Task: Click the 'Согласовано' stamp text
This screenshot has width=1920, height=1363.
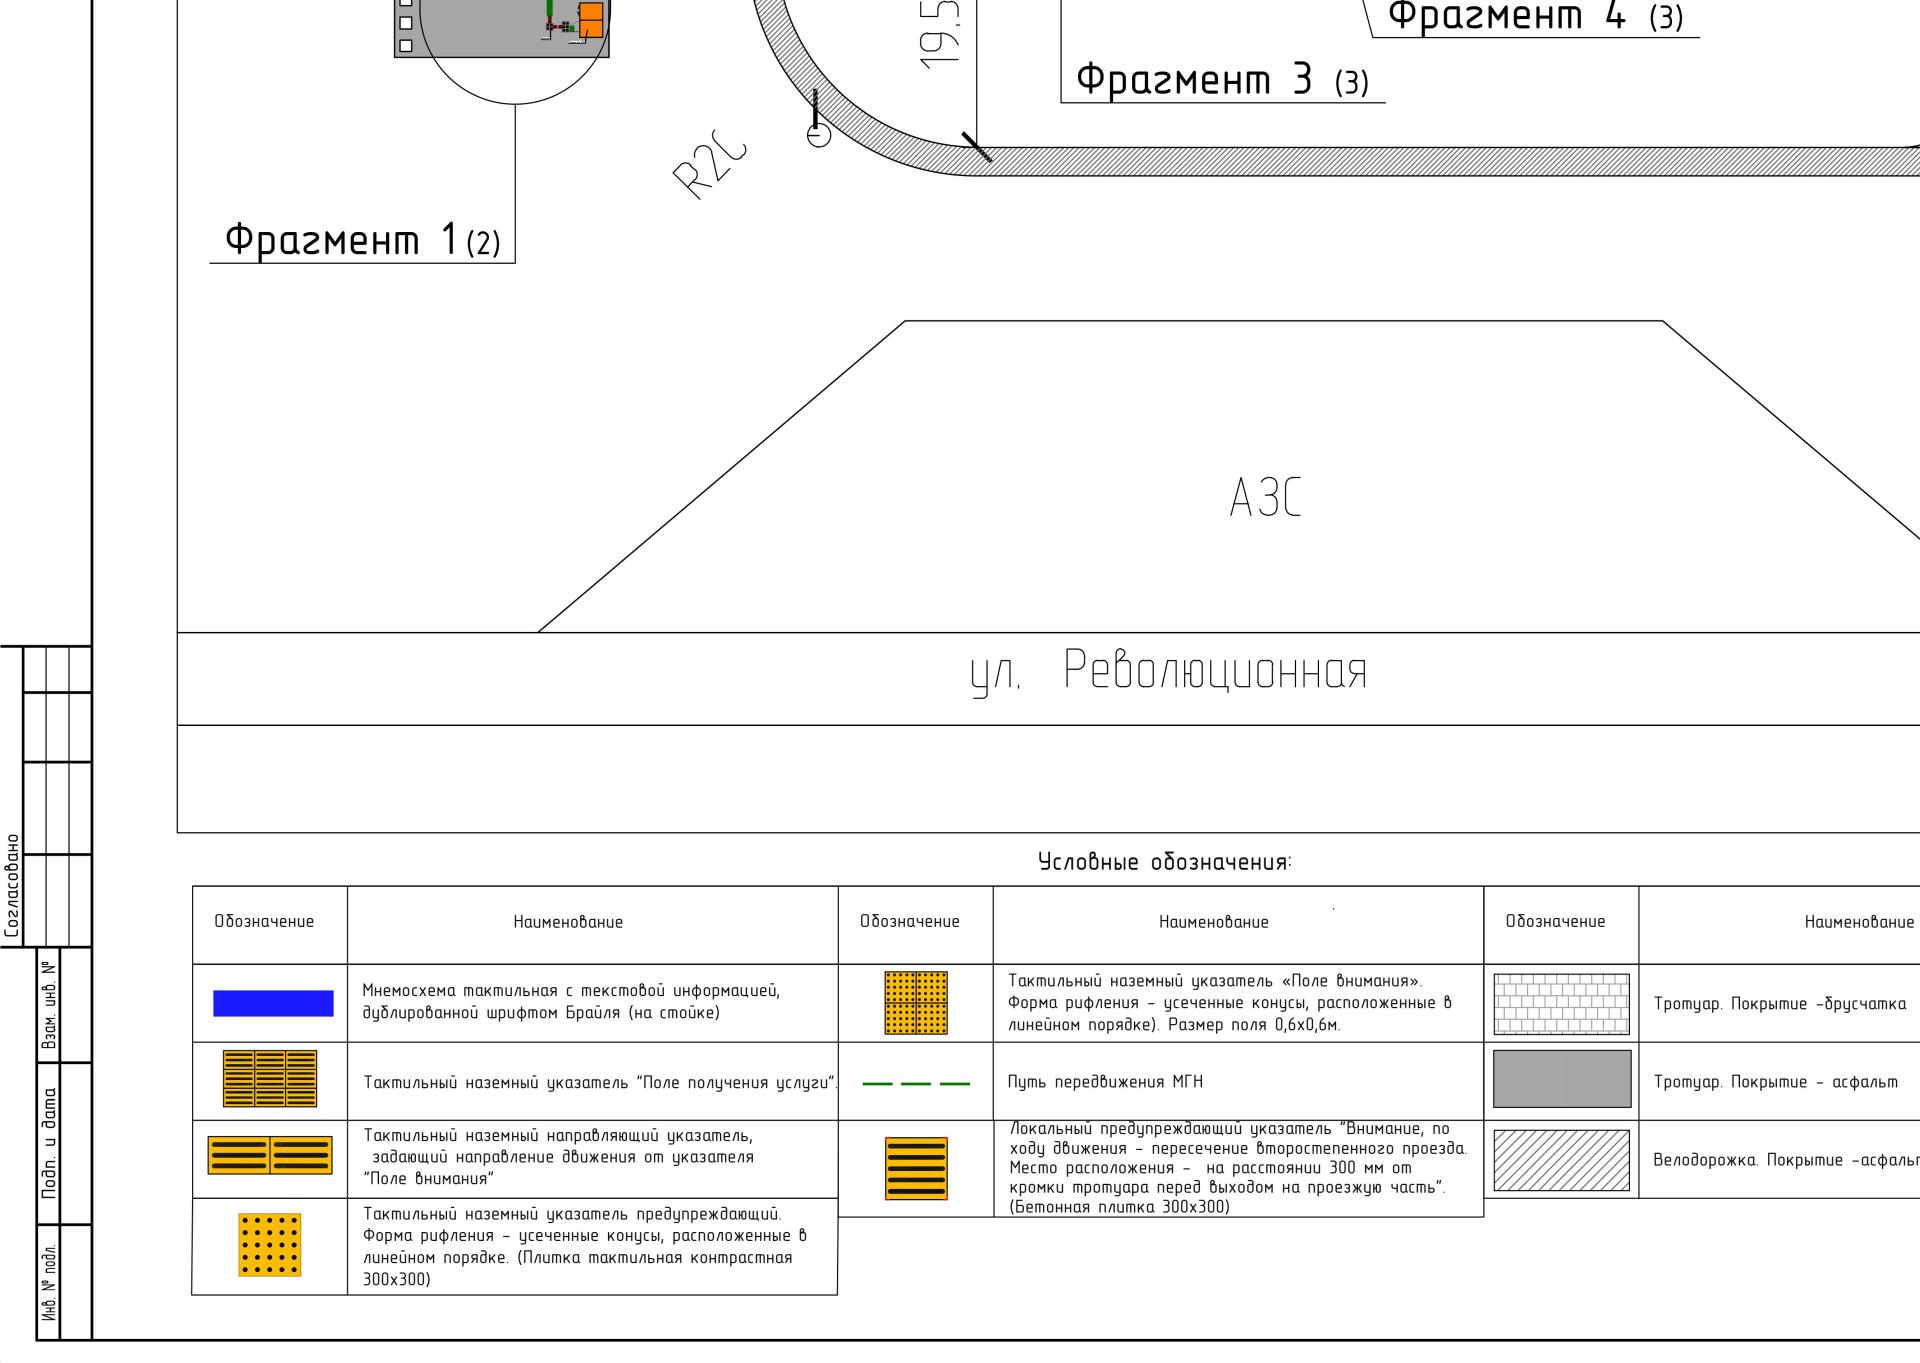Action: 13,887
